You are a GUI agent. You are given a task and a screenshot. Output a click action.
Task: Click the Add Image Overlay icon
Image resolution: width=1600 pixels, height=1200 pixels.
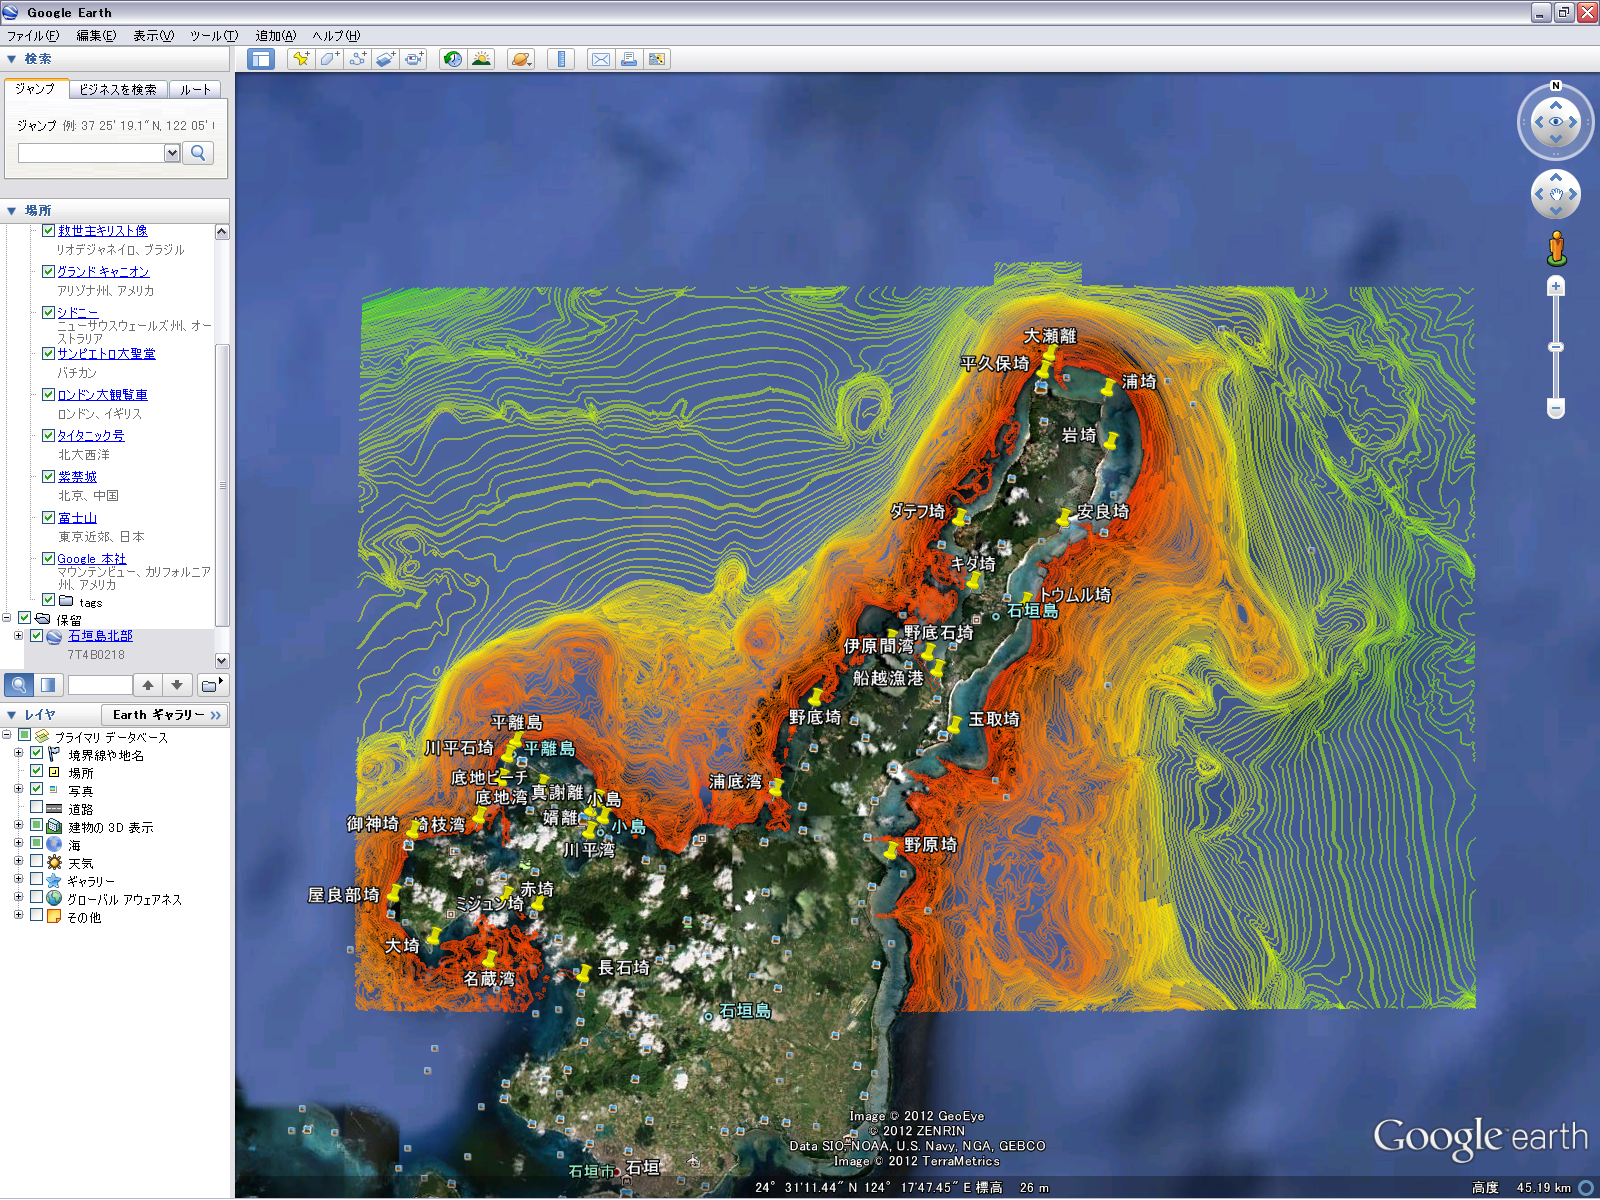point(386,59)
